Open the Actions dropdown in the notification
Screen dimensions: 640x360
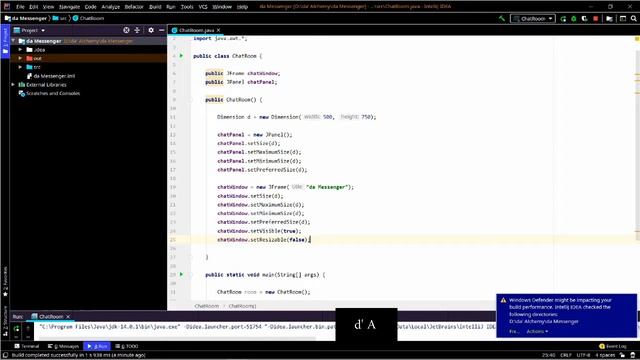[537, 331]
